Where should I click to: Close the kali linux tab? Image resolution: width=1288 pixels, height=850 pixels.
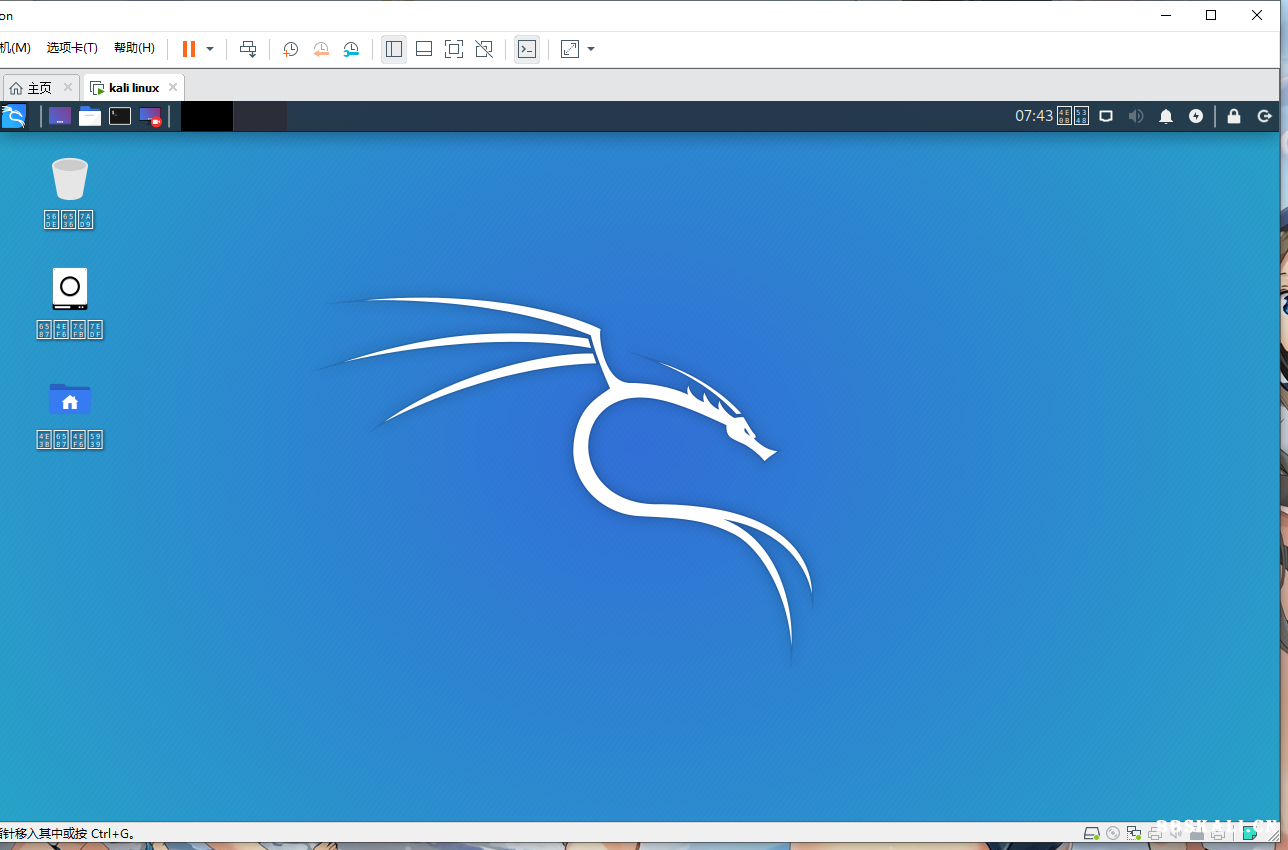[173, 87]
